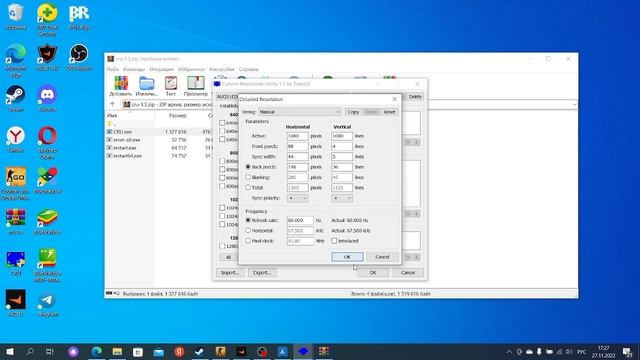Enable the Interlaced checkbox
640x360 pixels.
[334, 241]
